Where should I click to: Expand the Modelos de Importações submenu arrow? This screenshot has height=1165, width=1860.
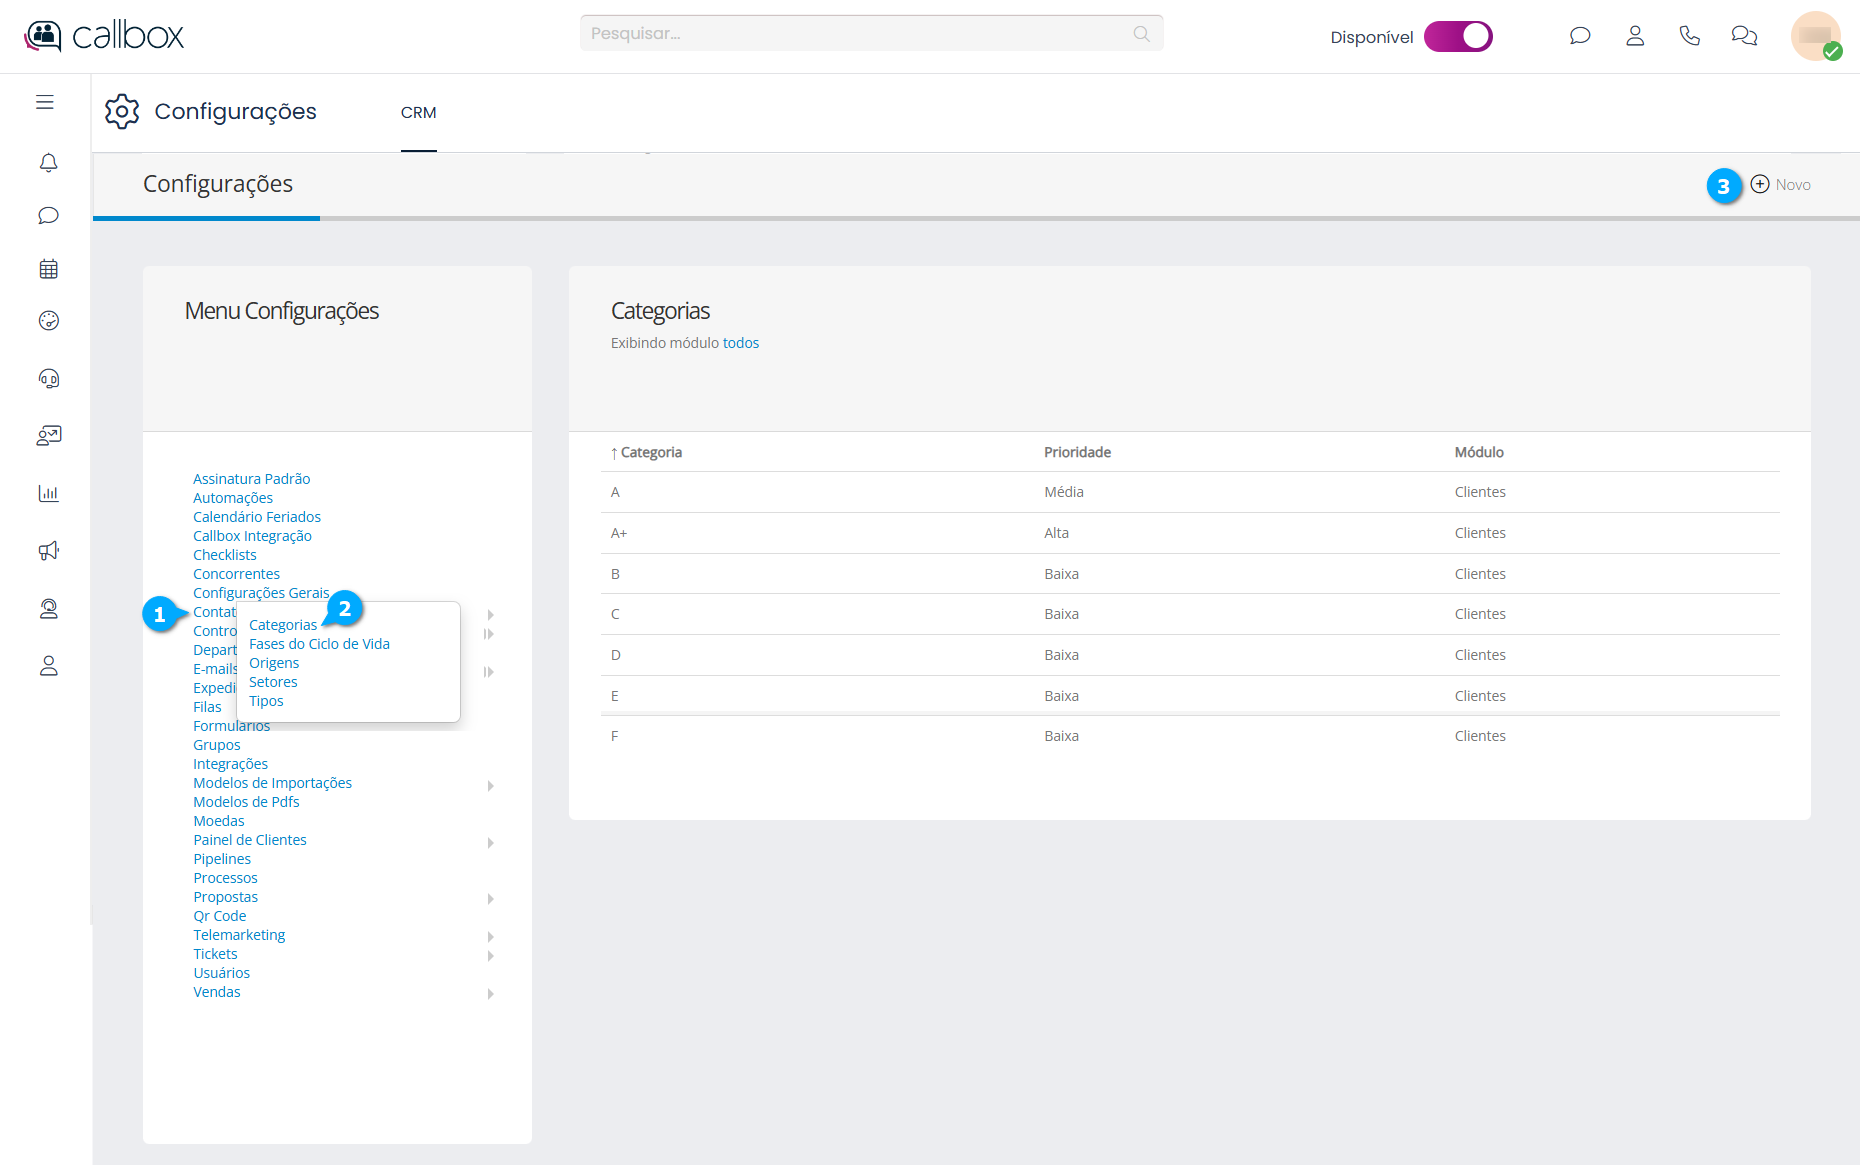[490, 786]
